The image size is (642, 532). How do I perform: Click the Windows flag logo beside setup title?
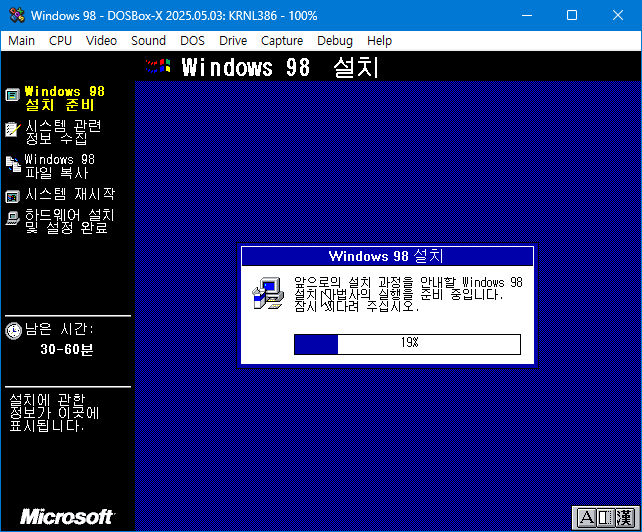[x=158, y=66]
